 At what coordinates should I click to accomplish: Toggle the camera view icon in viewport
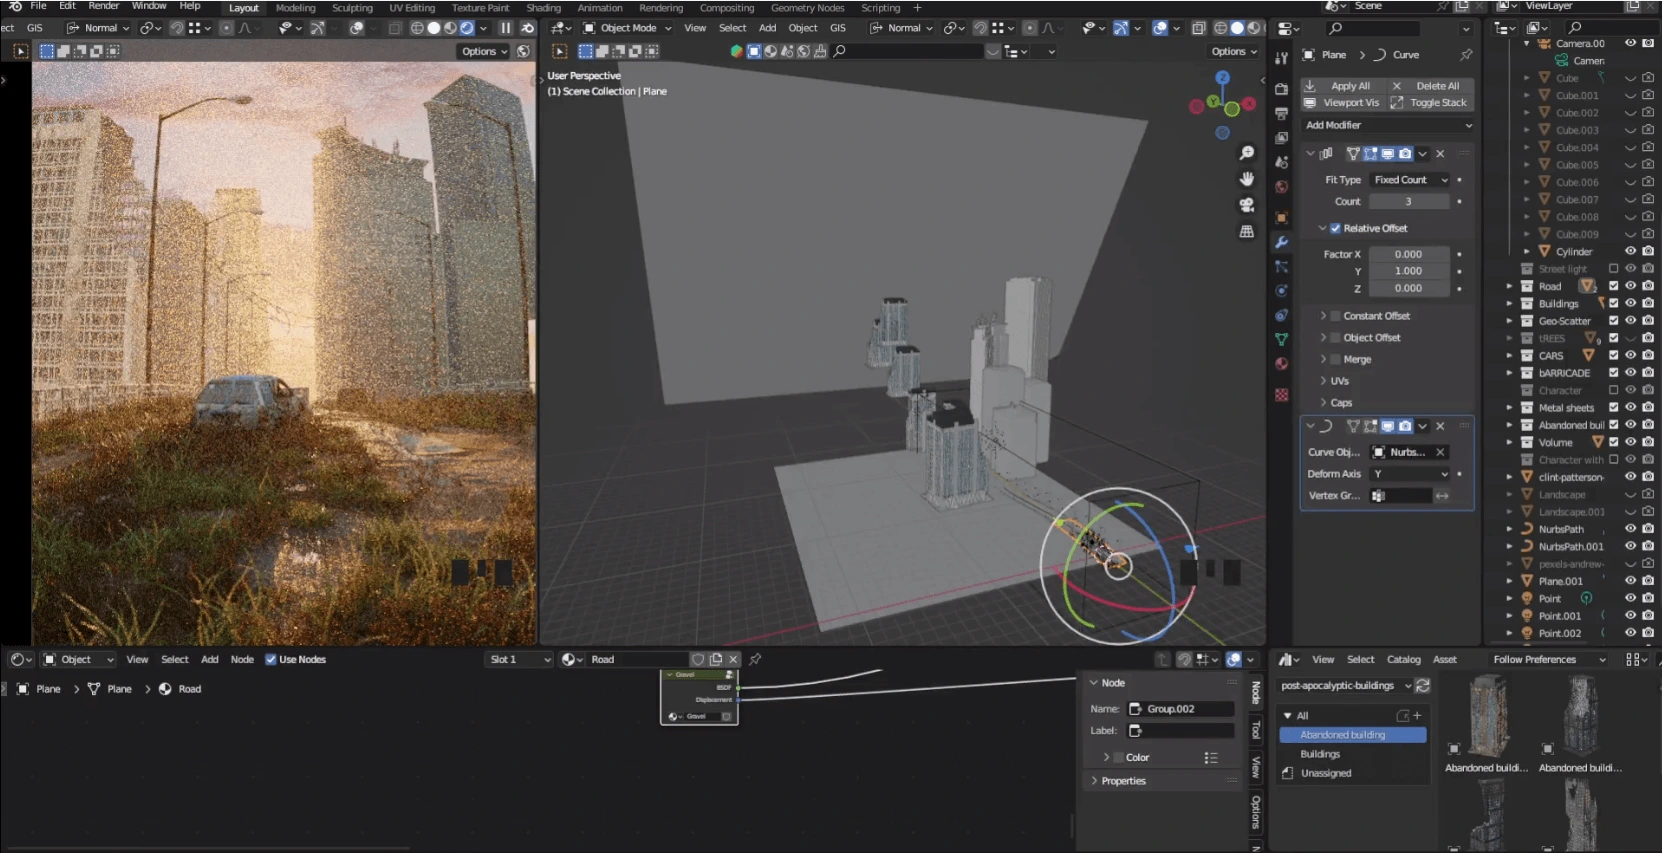[1247, 205]
